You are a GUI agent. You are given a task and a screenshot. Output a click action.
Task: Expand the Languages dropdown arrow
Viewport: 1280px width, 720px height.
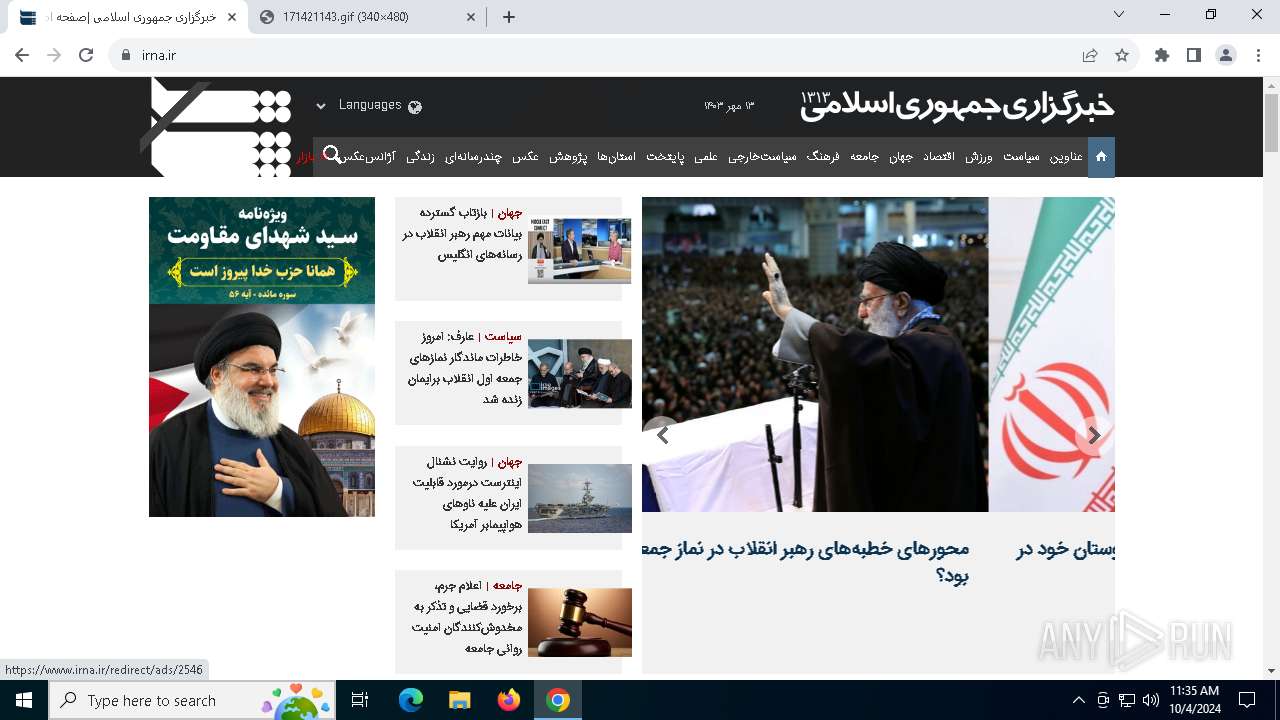pyautogui.click(x=321, y=106)
